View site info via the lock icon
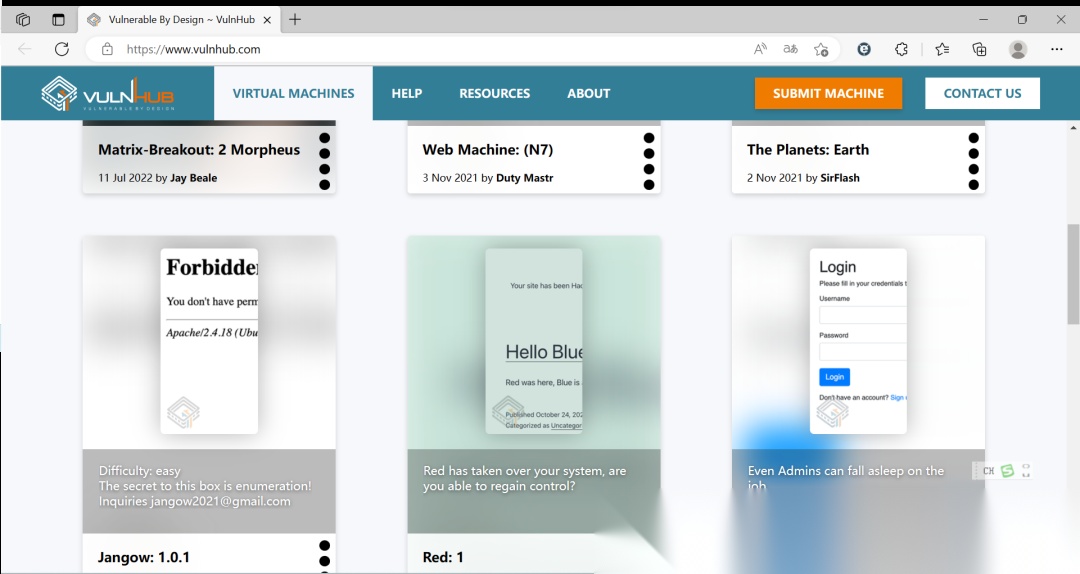The width and height of the screenshot is (1080, 574). [107, 49]
